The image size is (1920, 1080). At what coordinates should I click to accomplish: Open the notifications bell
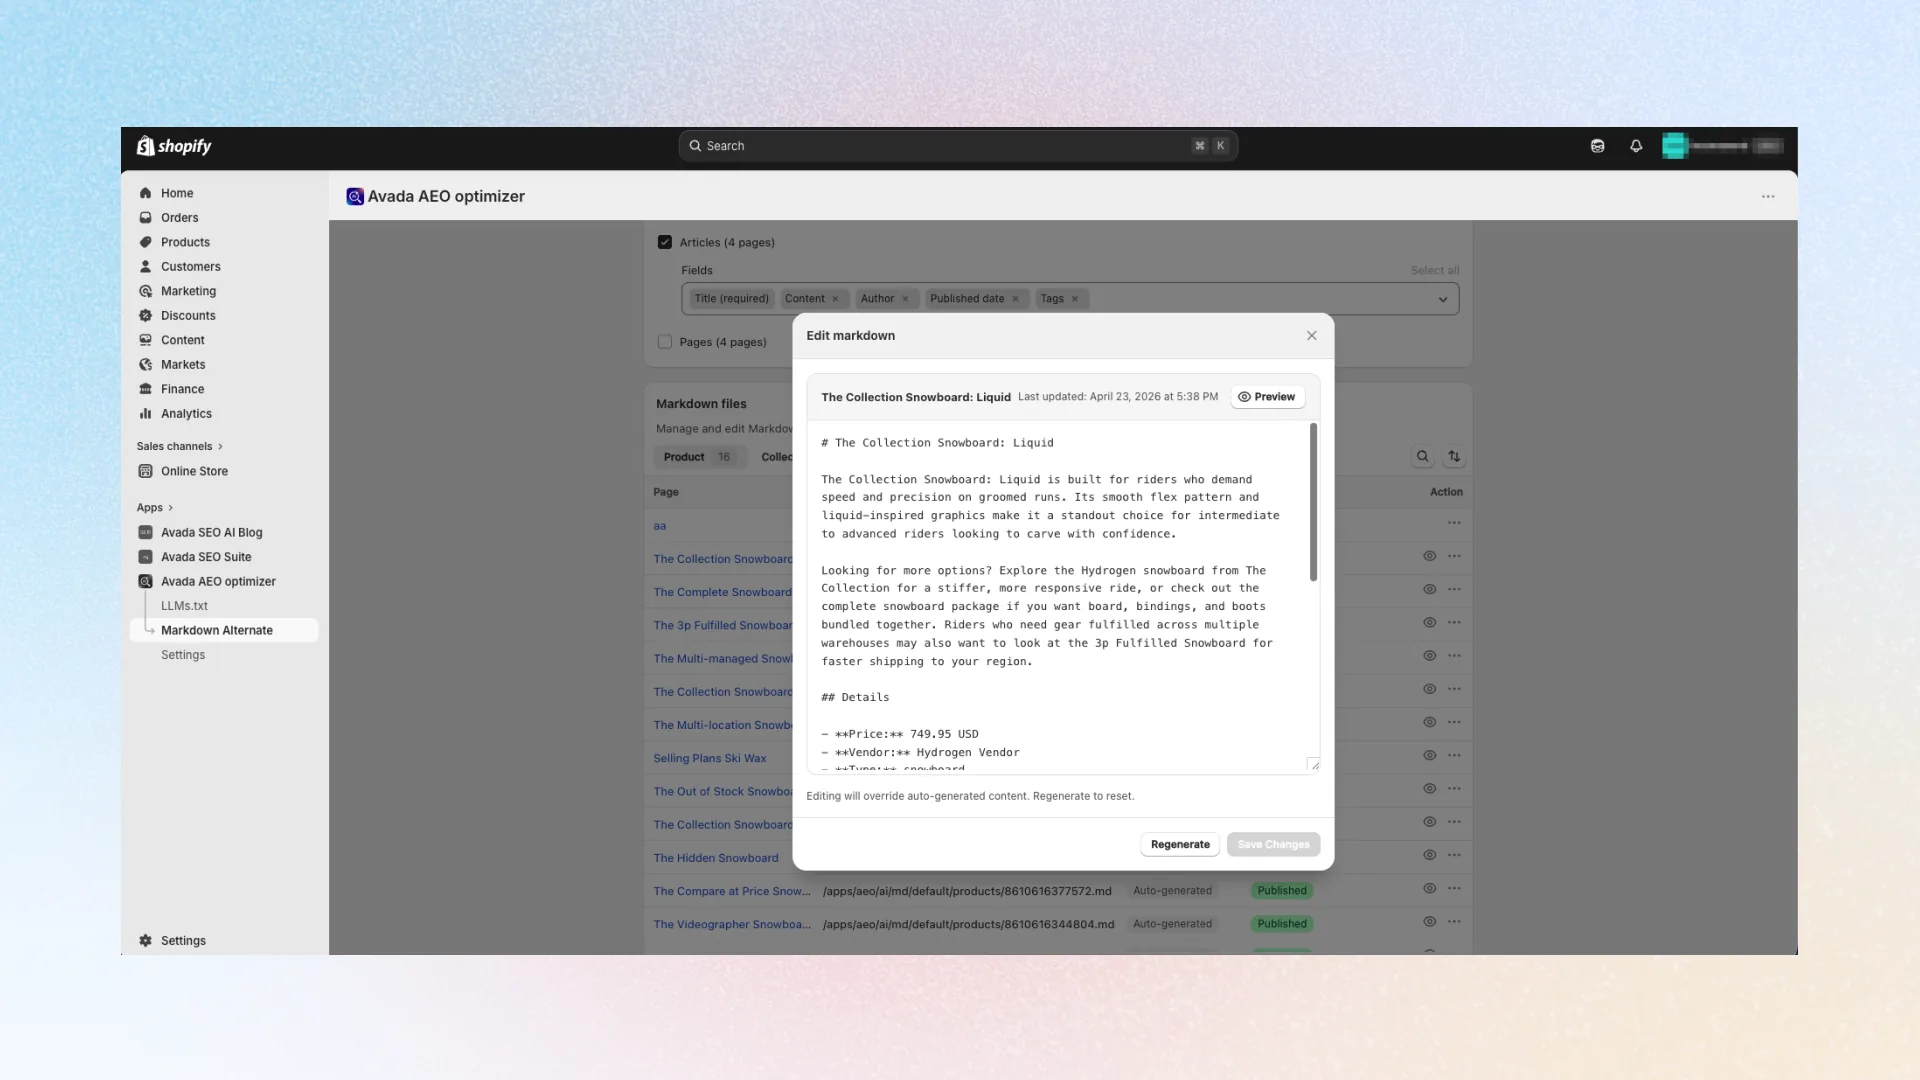1636,146
